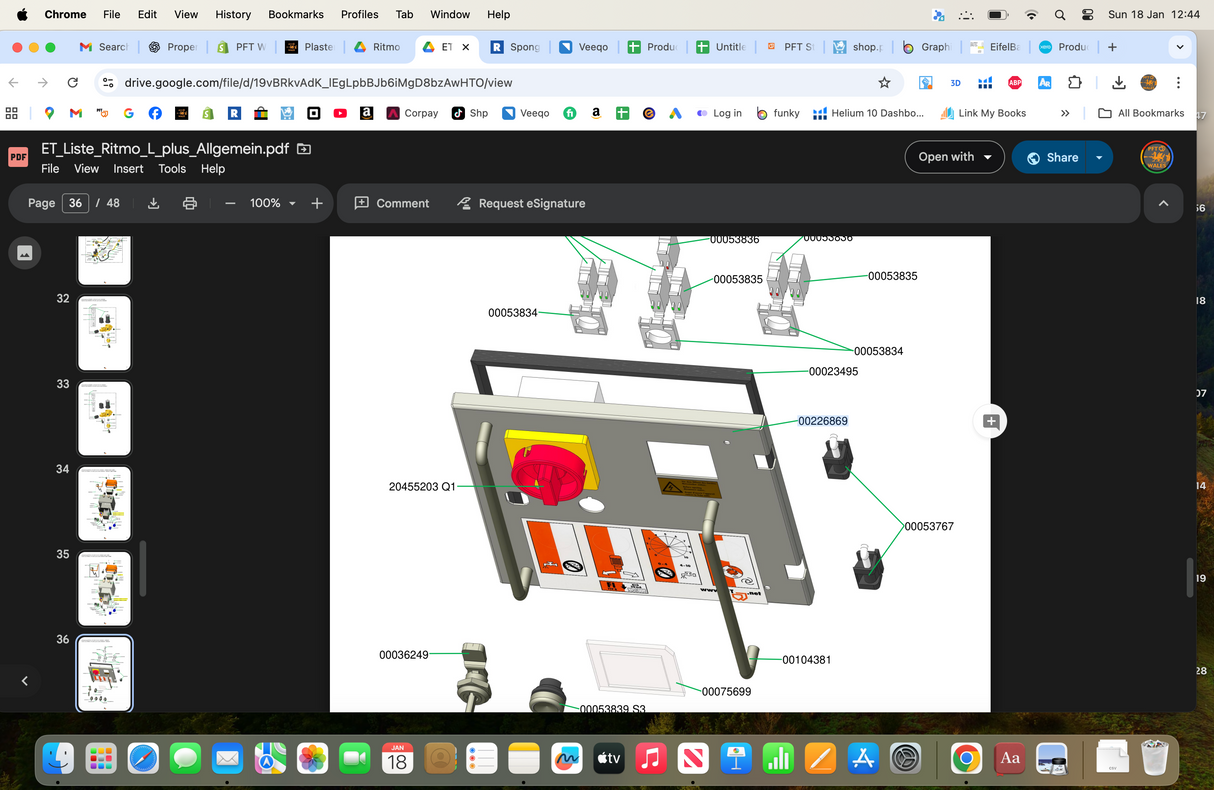
Task: Open the Share options dropdown arrow
Action: (1099, 157)
